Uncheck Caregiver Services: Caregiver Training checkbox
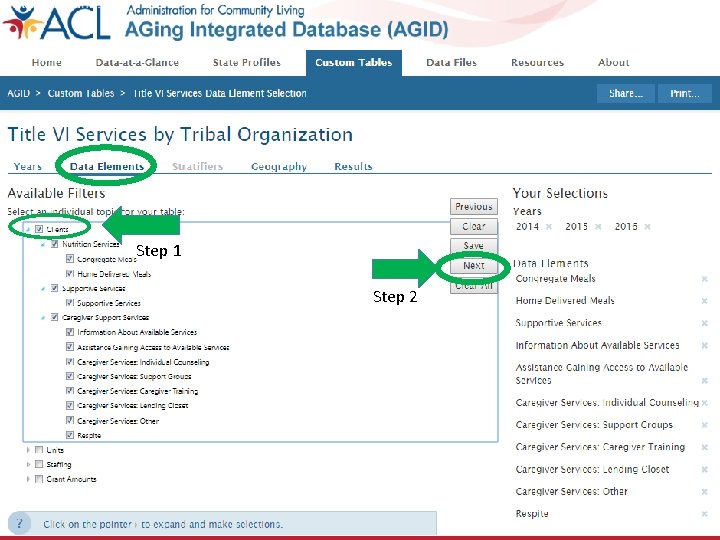 (70, 391)
